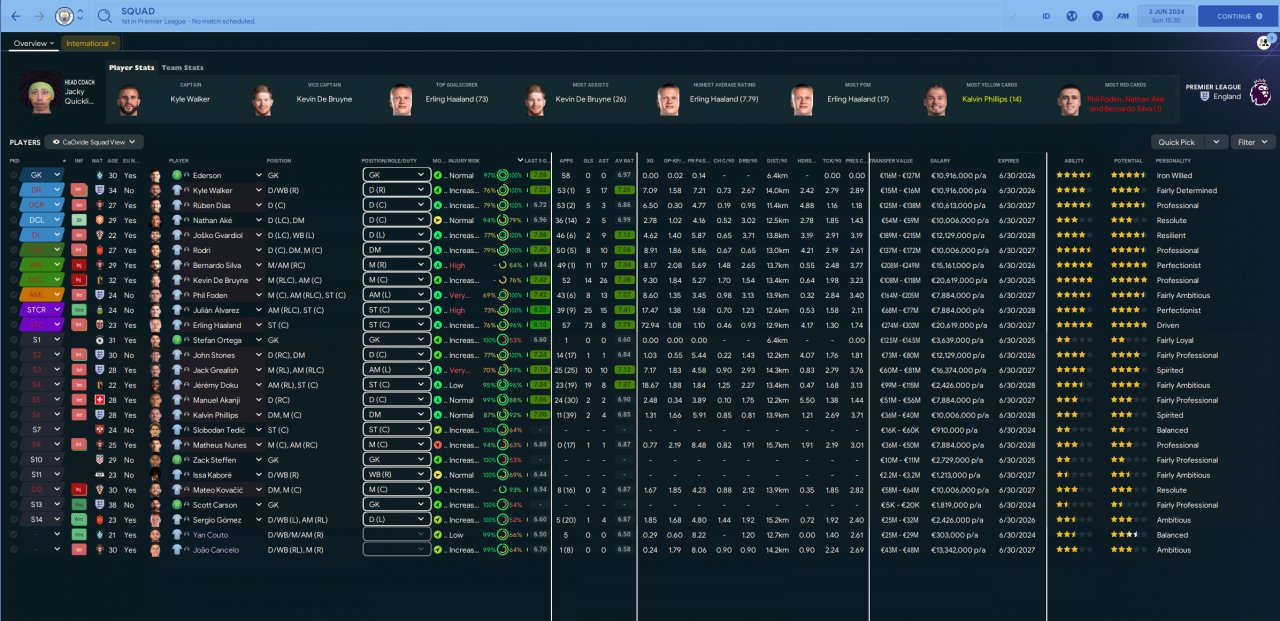Open the Filter dropdown
The height and width of the screenshot is (621, 1280).
(1253, 142)
